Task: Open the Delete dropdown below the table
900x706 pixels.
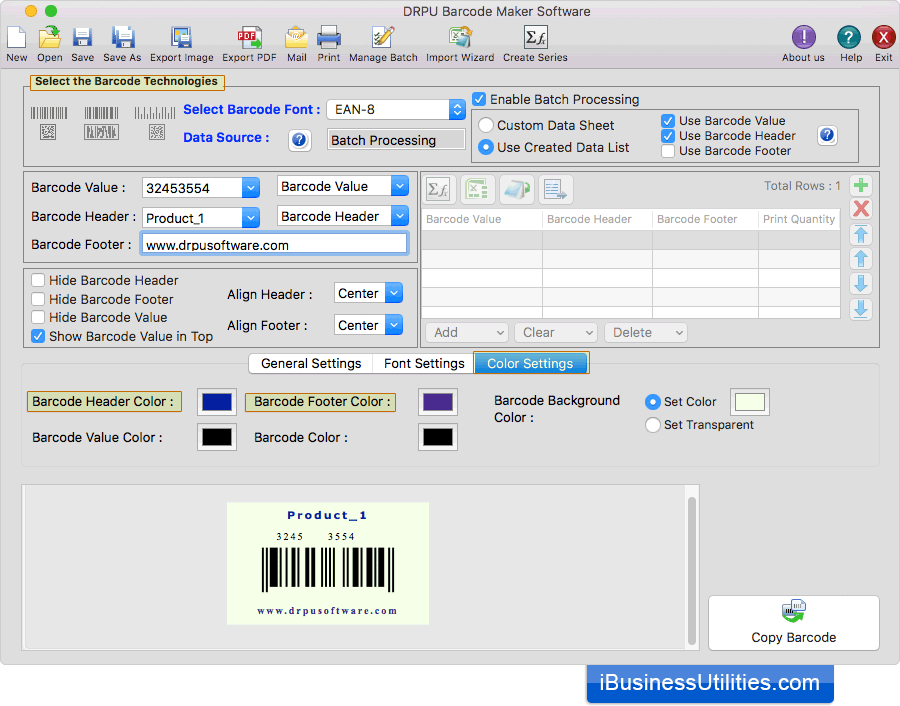Action: [646, 332]
